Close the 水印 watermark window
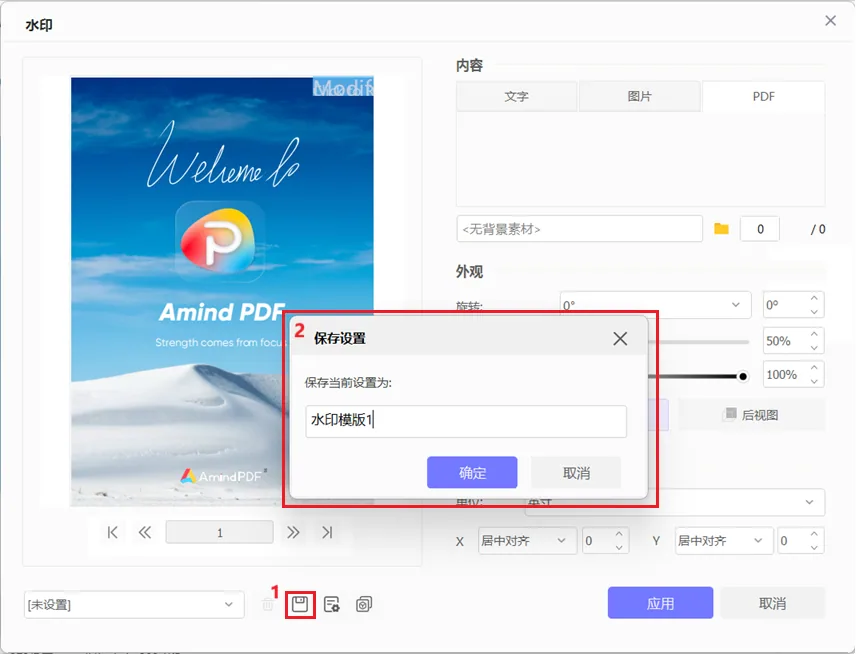Viewport: 856px width, 654px height. point(830,21)
